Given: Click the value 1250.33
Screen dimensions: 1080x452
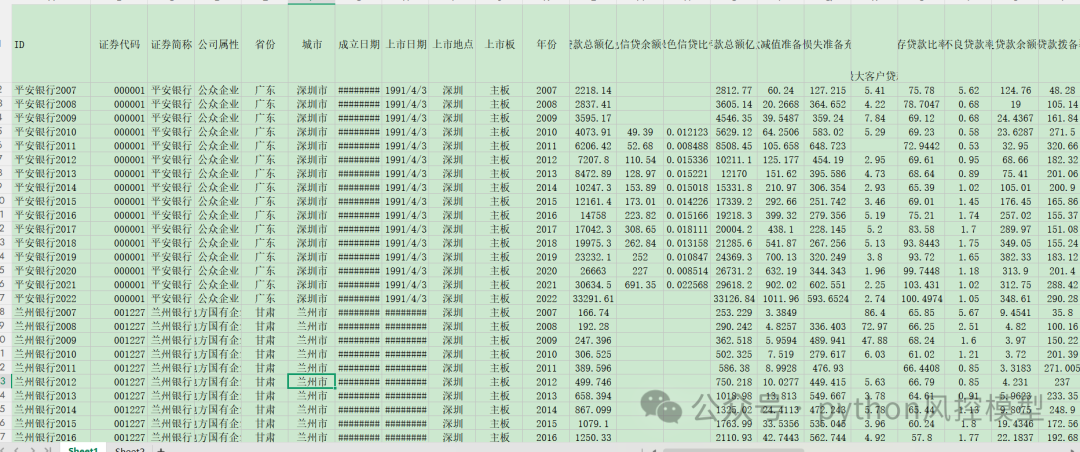Looking at the screenshot, I should point(593,438).
